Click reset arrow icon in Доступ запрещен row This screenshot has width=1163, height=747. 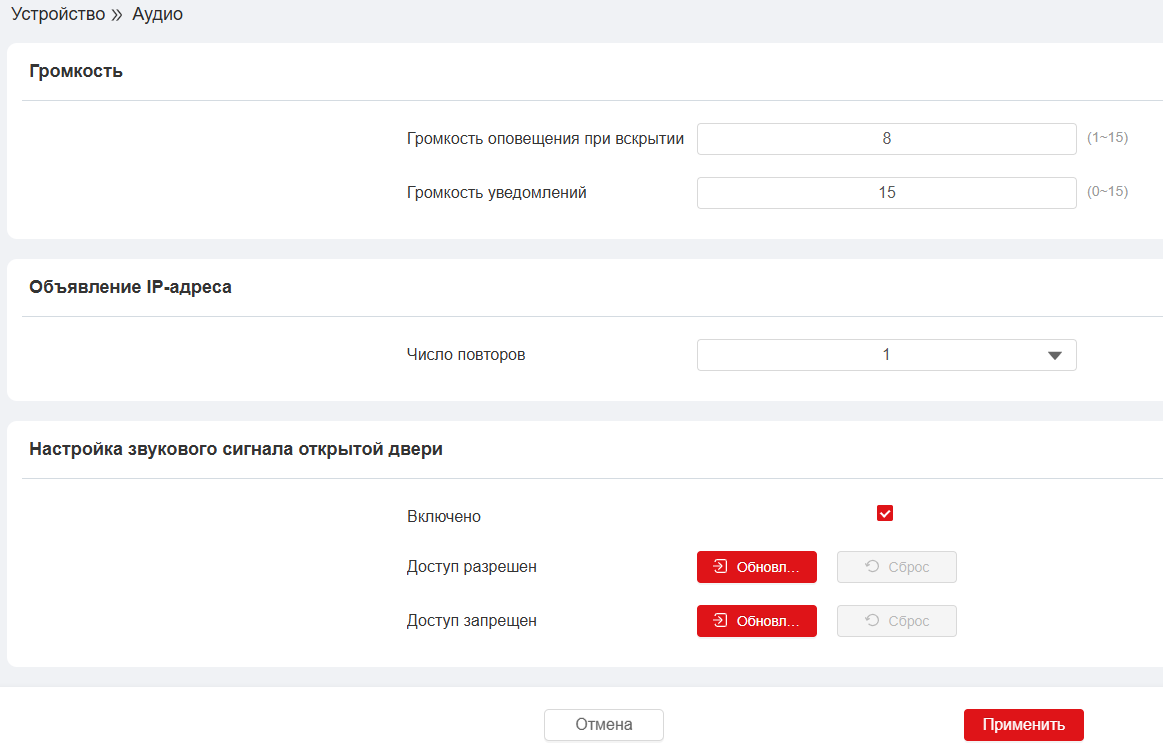[x=872, y=621]
